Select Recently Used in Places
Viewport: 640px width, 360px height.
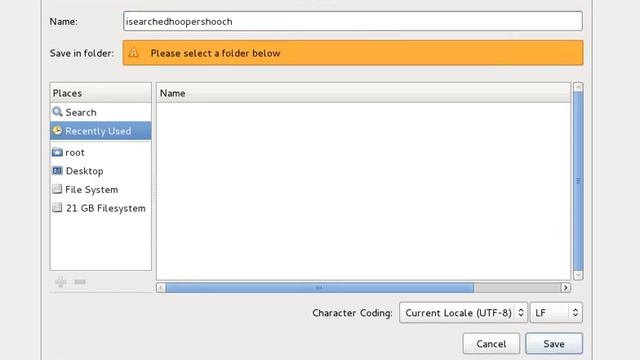click(100, 131)
